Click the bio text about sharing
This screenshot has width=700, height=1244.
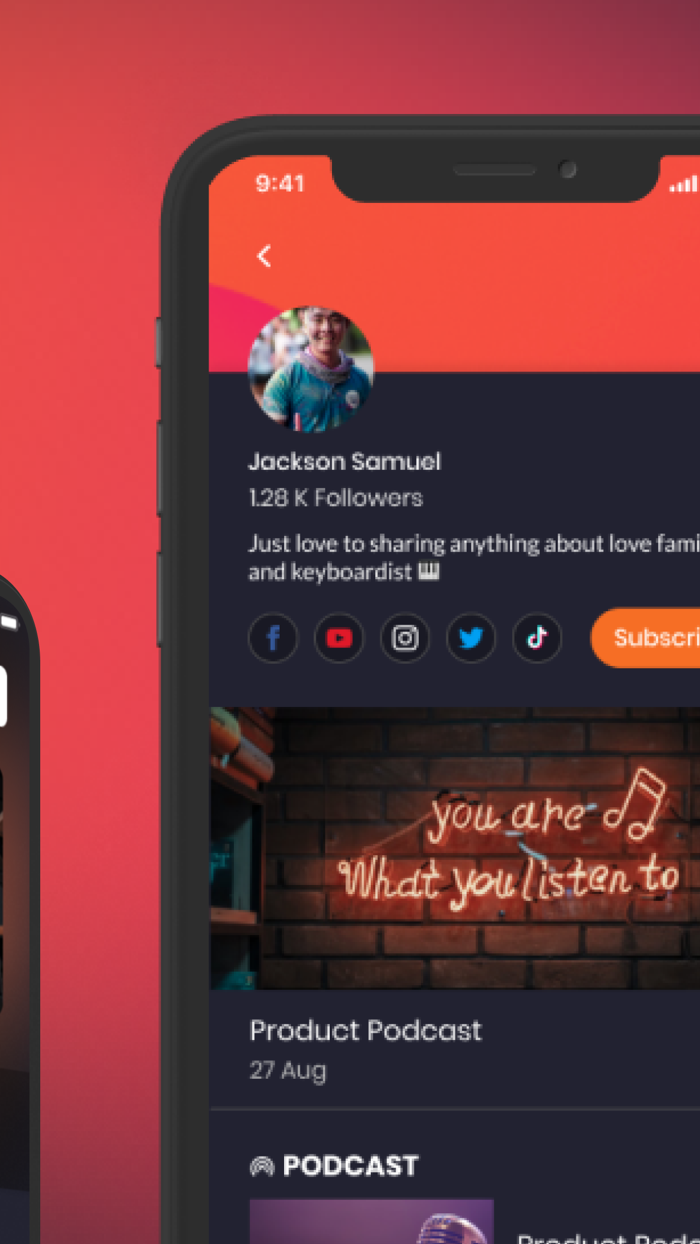474,558
